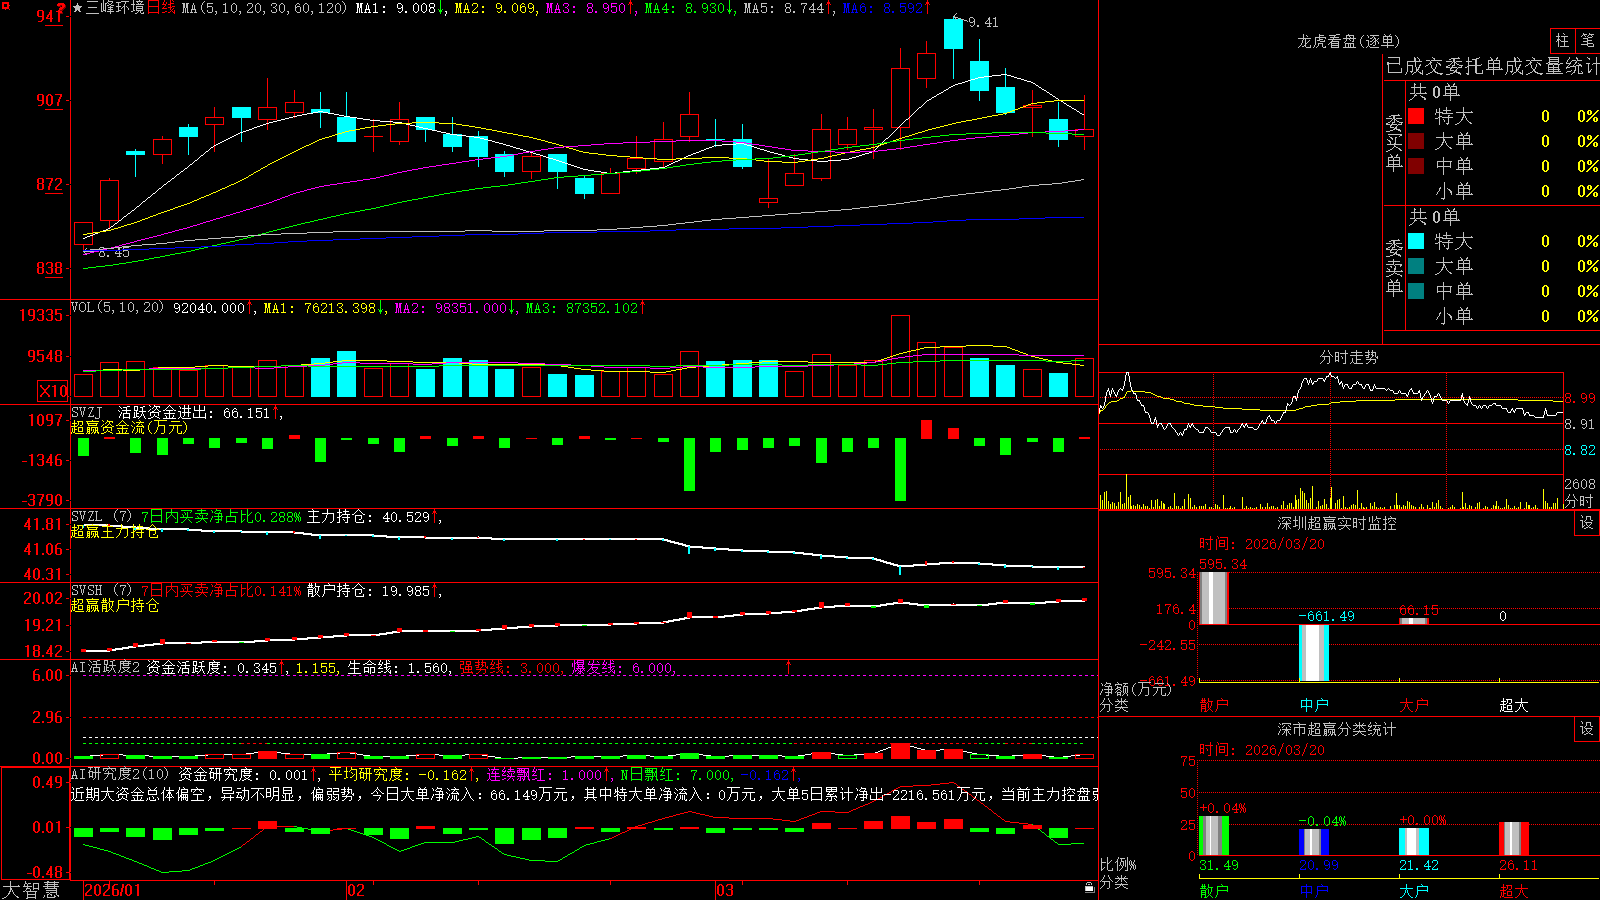Click the 分时走势 panel title
The height and width of the screenshot is (900, 1600).
[x=1348, y=357]
